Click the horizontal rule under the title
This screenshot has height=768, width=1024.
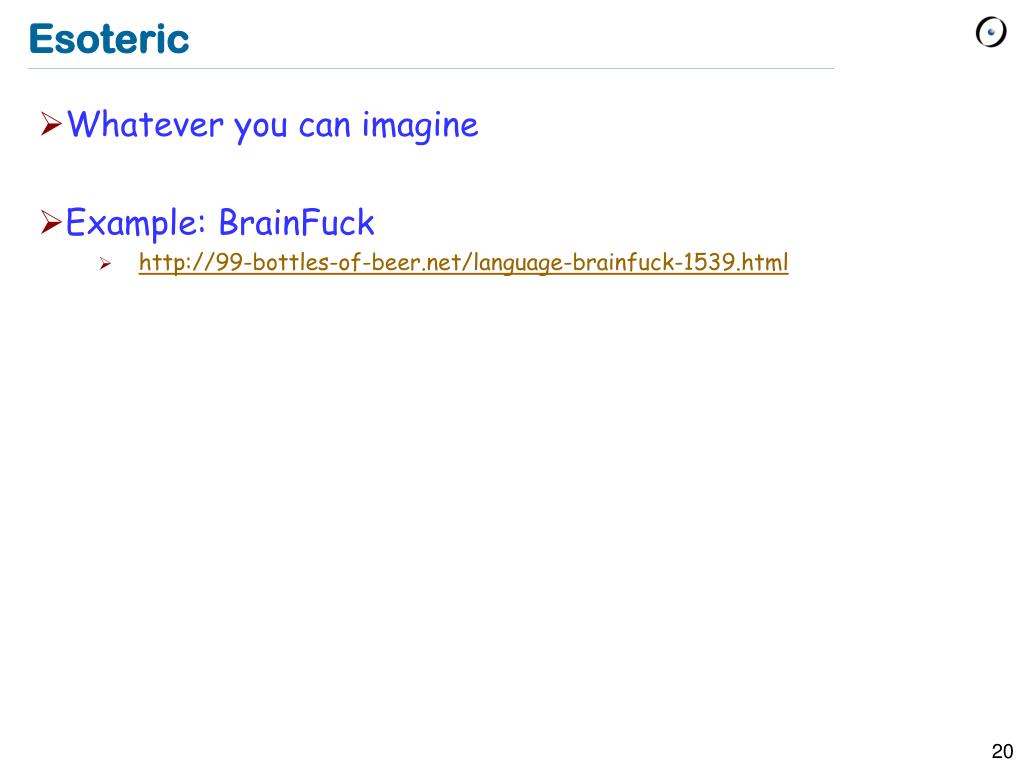click(431, 68)
